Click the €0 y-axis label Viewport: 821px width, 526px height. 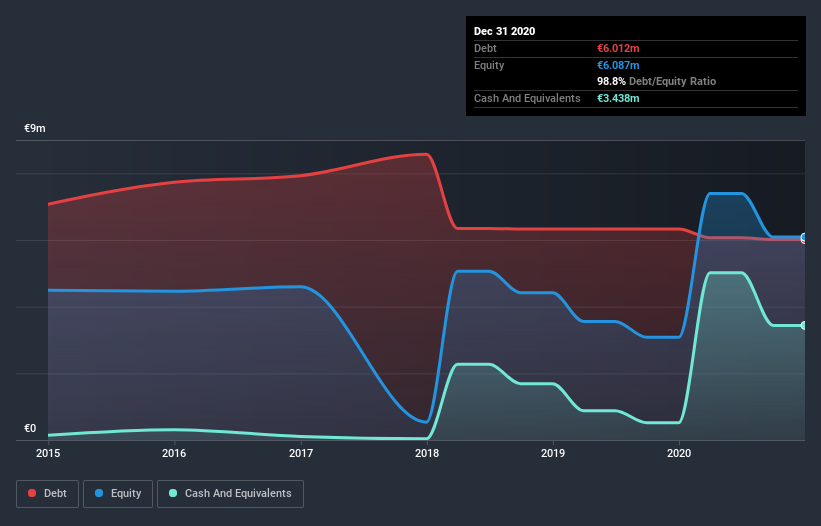click(x=30, y=429)
